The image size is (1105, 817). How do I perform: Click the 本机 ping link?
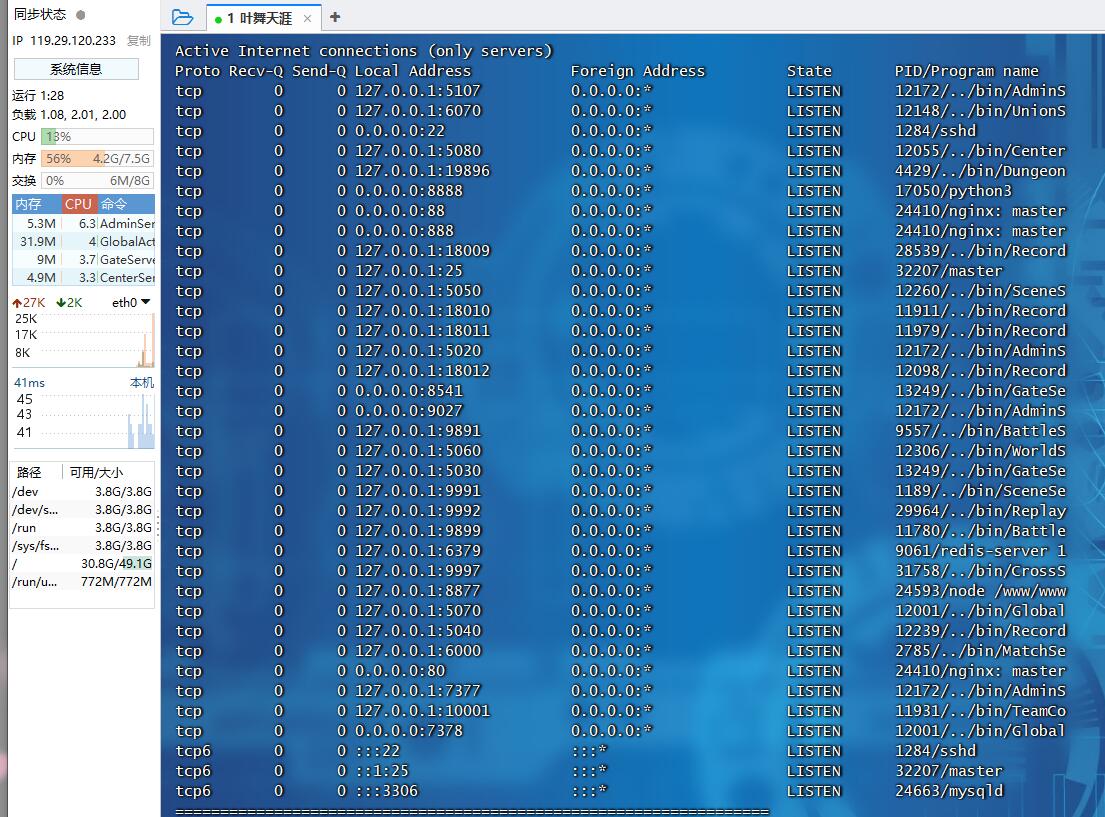point(142,382)
